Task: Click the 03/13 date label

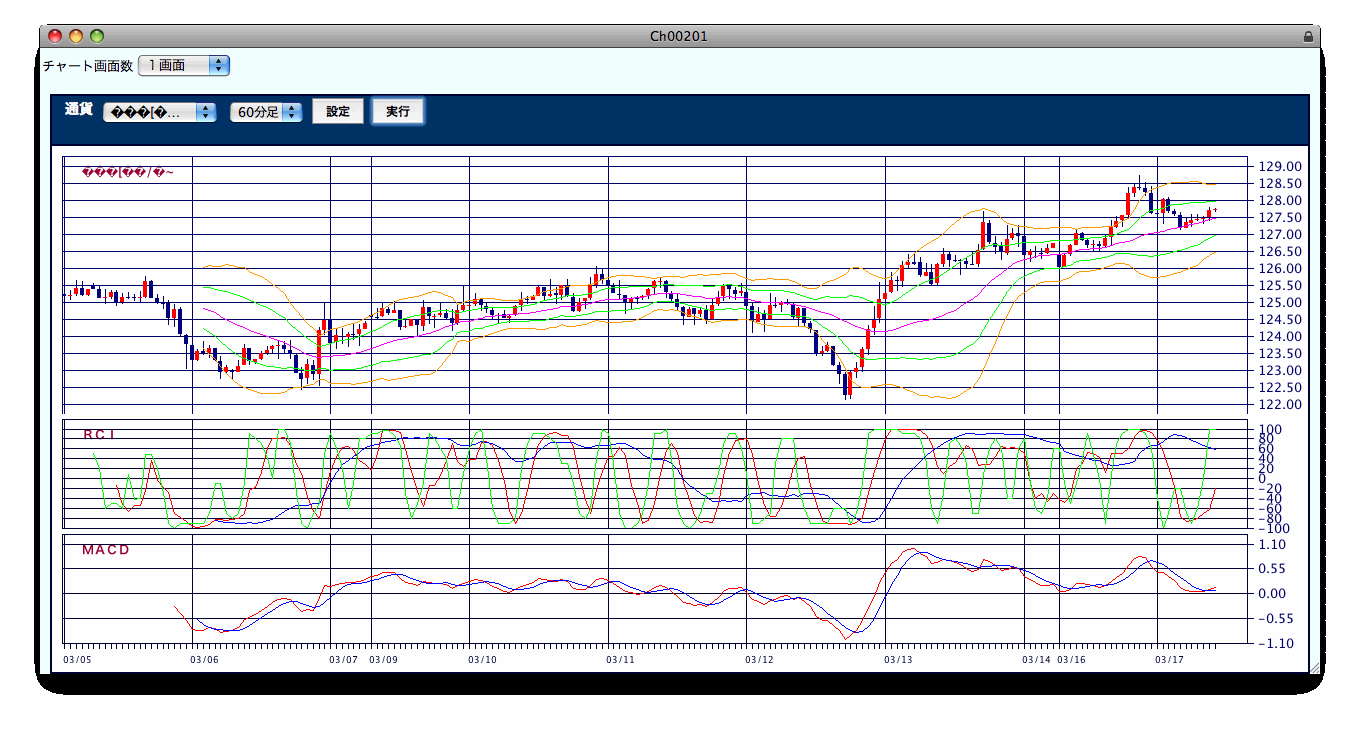Action: tap(898, 660)
